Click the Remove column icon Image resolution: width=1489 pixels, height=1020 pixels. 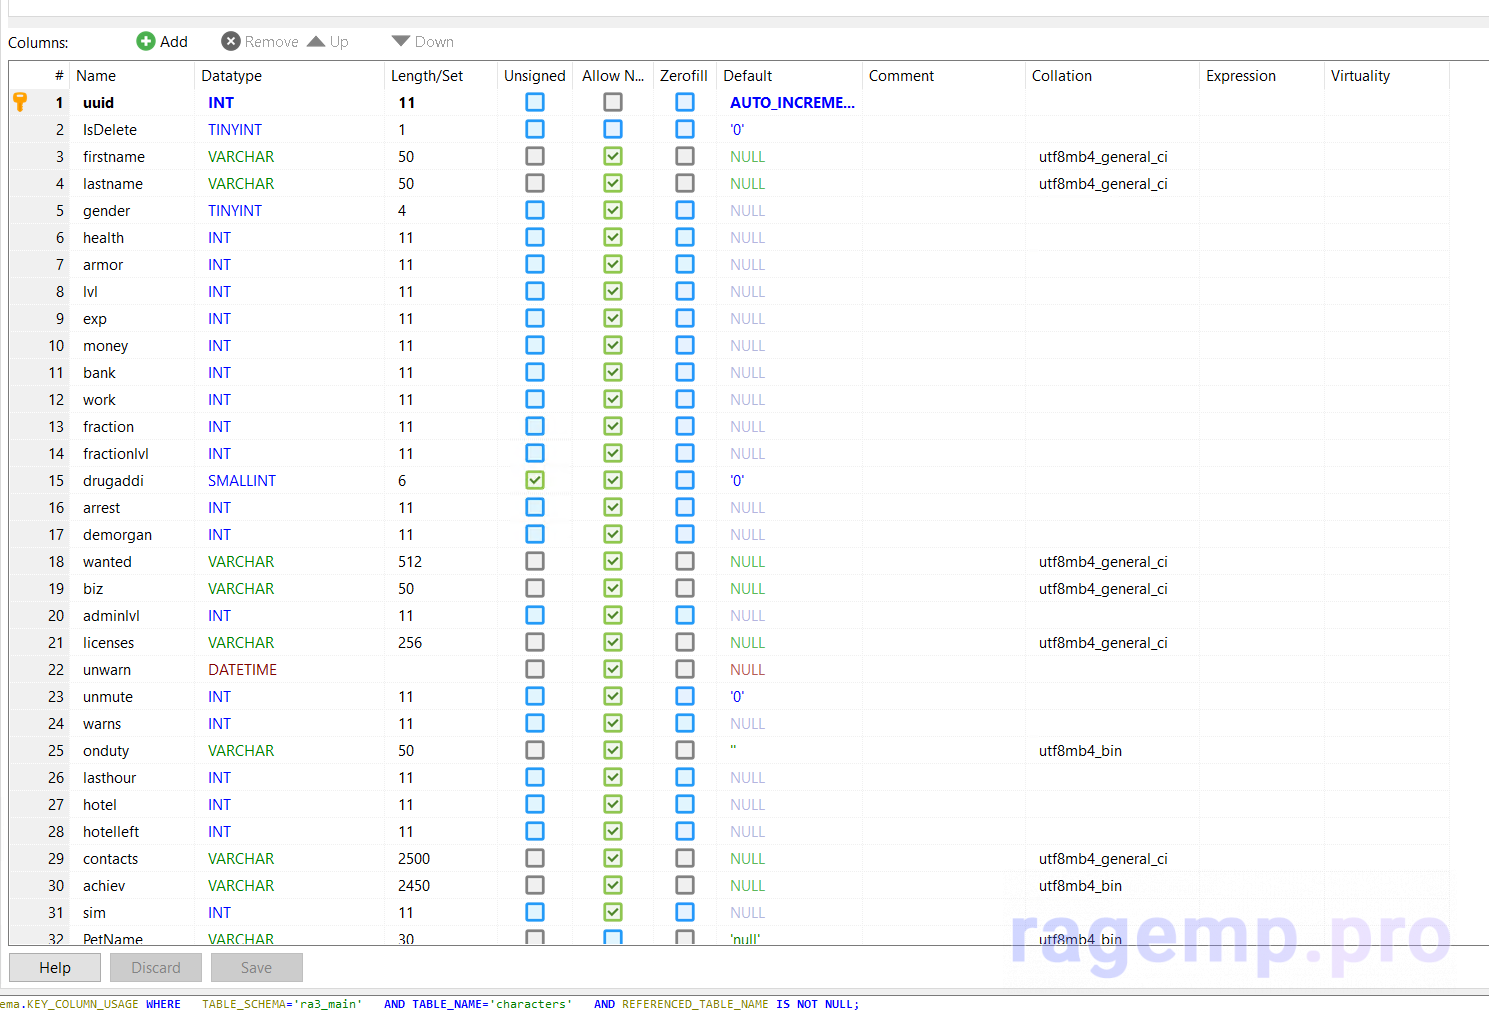click(231, 41)
